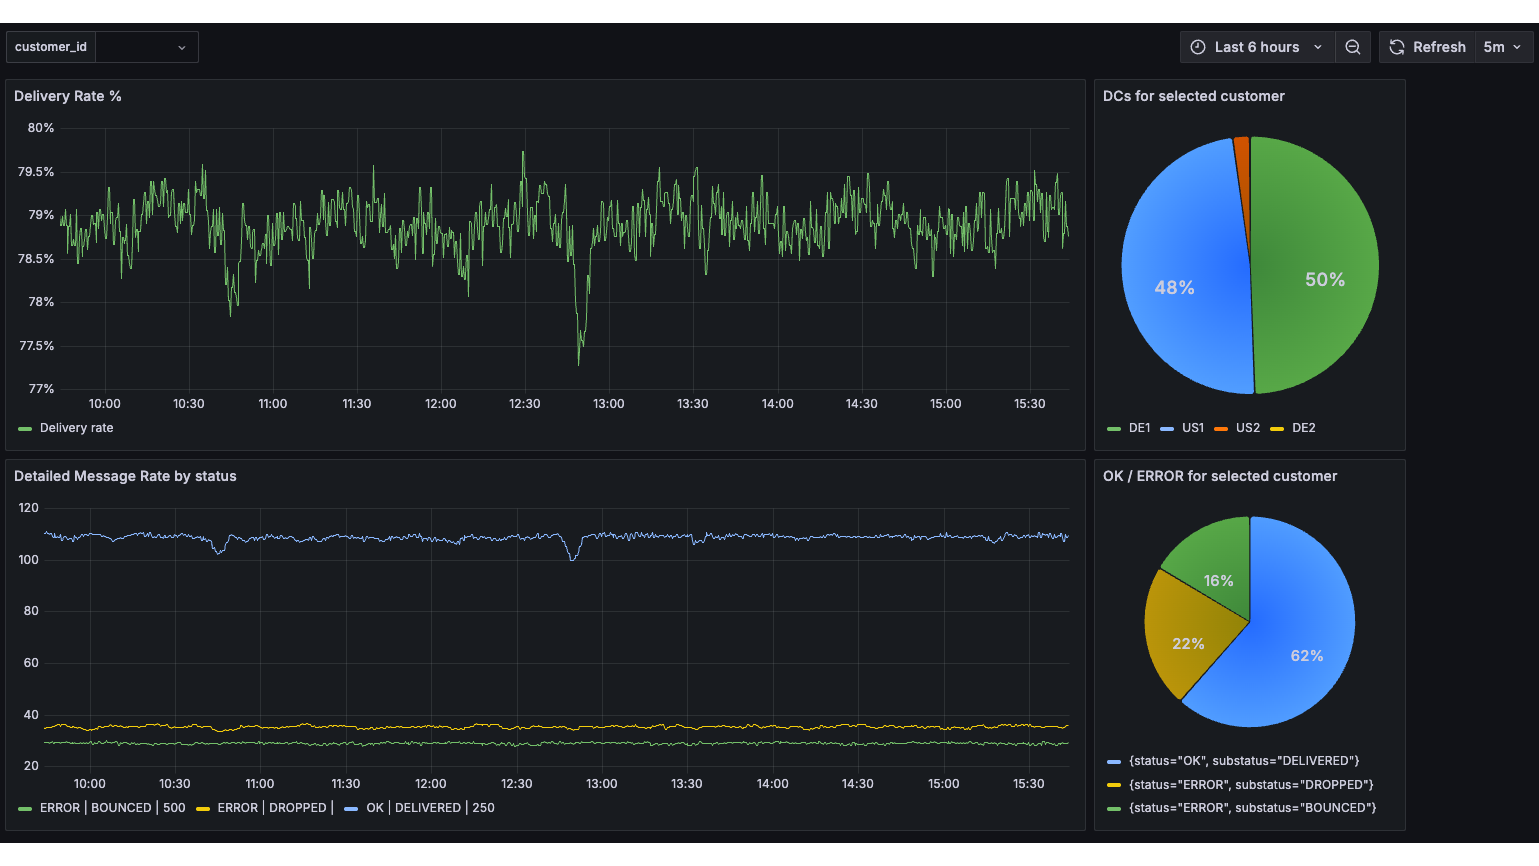This screenshot has width=1539, height=866.
Task: Open the Last 6 hours time range dropdown
Action: click(x=1259, y=46)
